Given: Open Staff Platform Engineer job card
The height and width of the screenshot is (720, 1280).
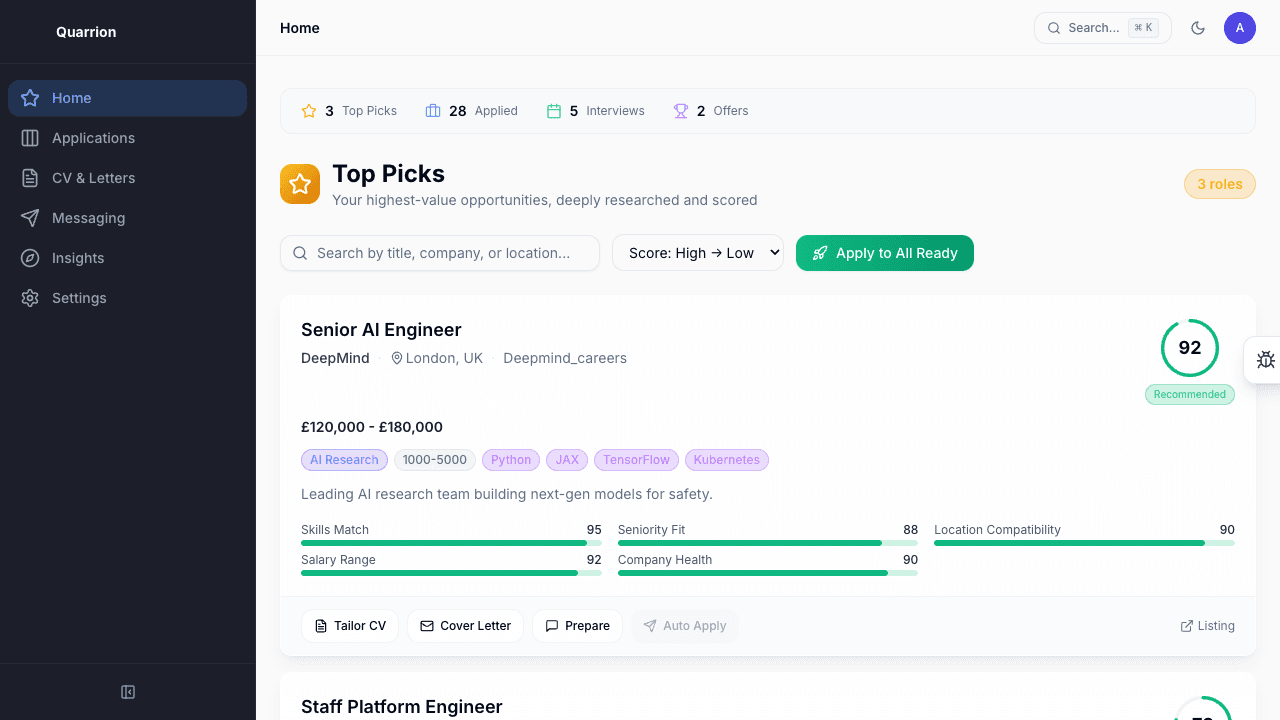Looking at the screenshot, I should click(768, 697).
